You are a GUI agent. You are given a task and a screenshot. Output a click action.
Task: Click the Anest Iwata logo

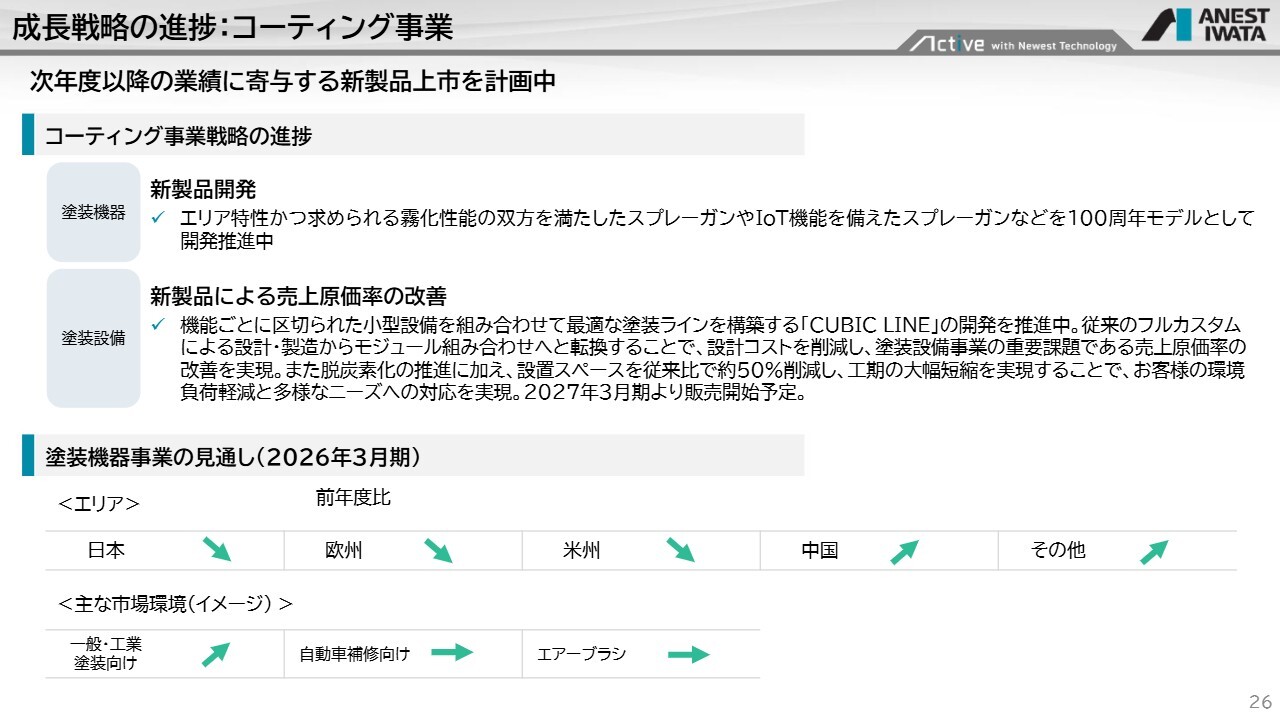1206,25
